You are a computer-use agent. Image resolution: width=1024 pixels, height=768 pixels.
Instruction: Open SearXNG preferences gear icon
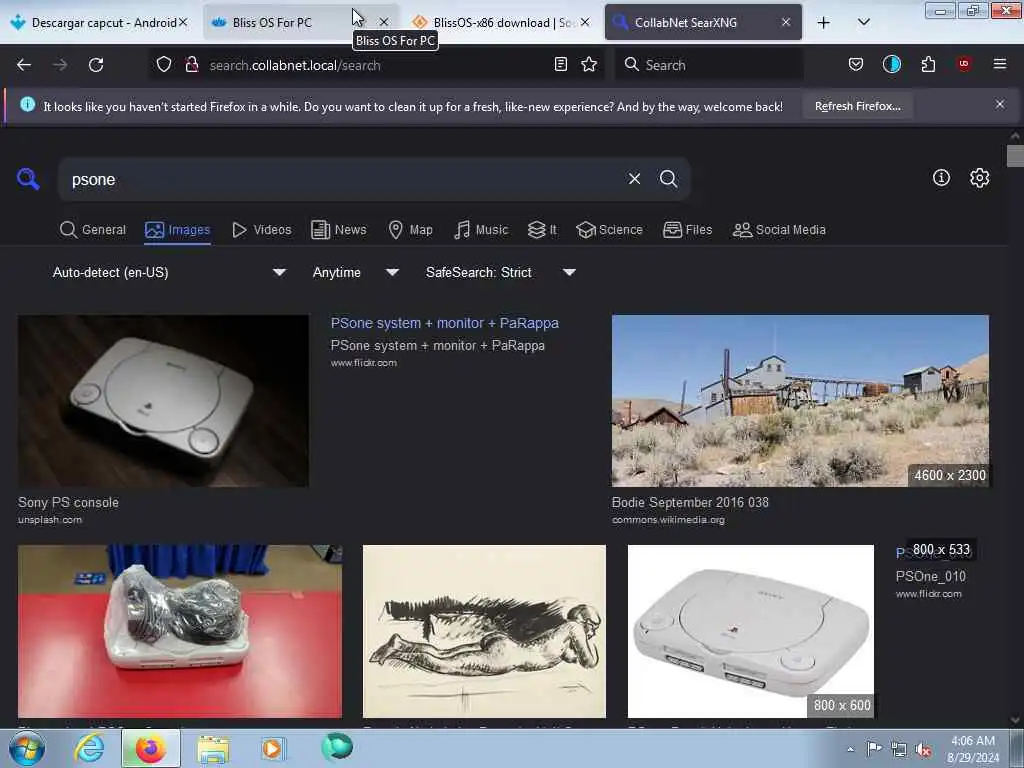pos(979,178)
